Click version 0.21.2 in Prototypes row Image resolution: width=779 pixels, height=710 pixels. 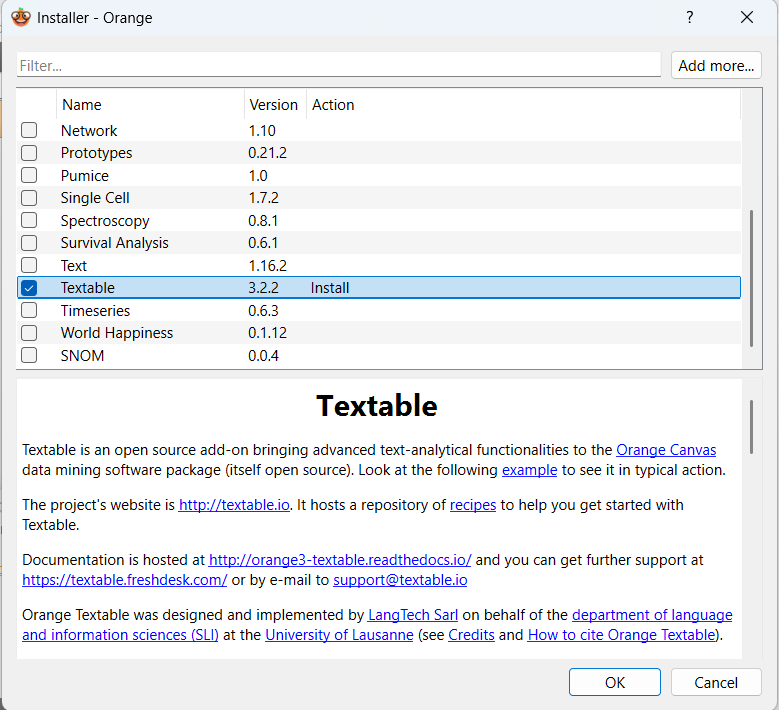[x=267, y=153]
